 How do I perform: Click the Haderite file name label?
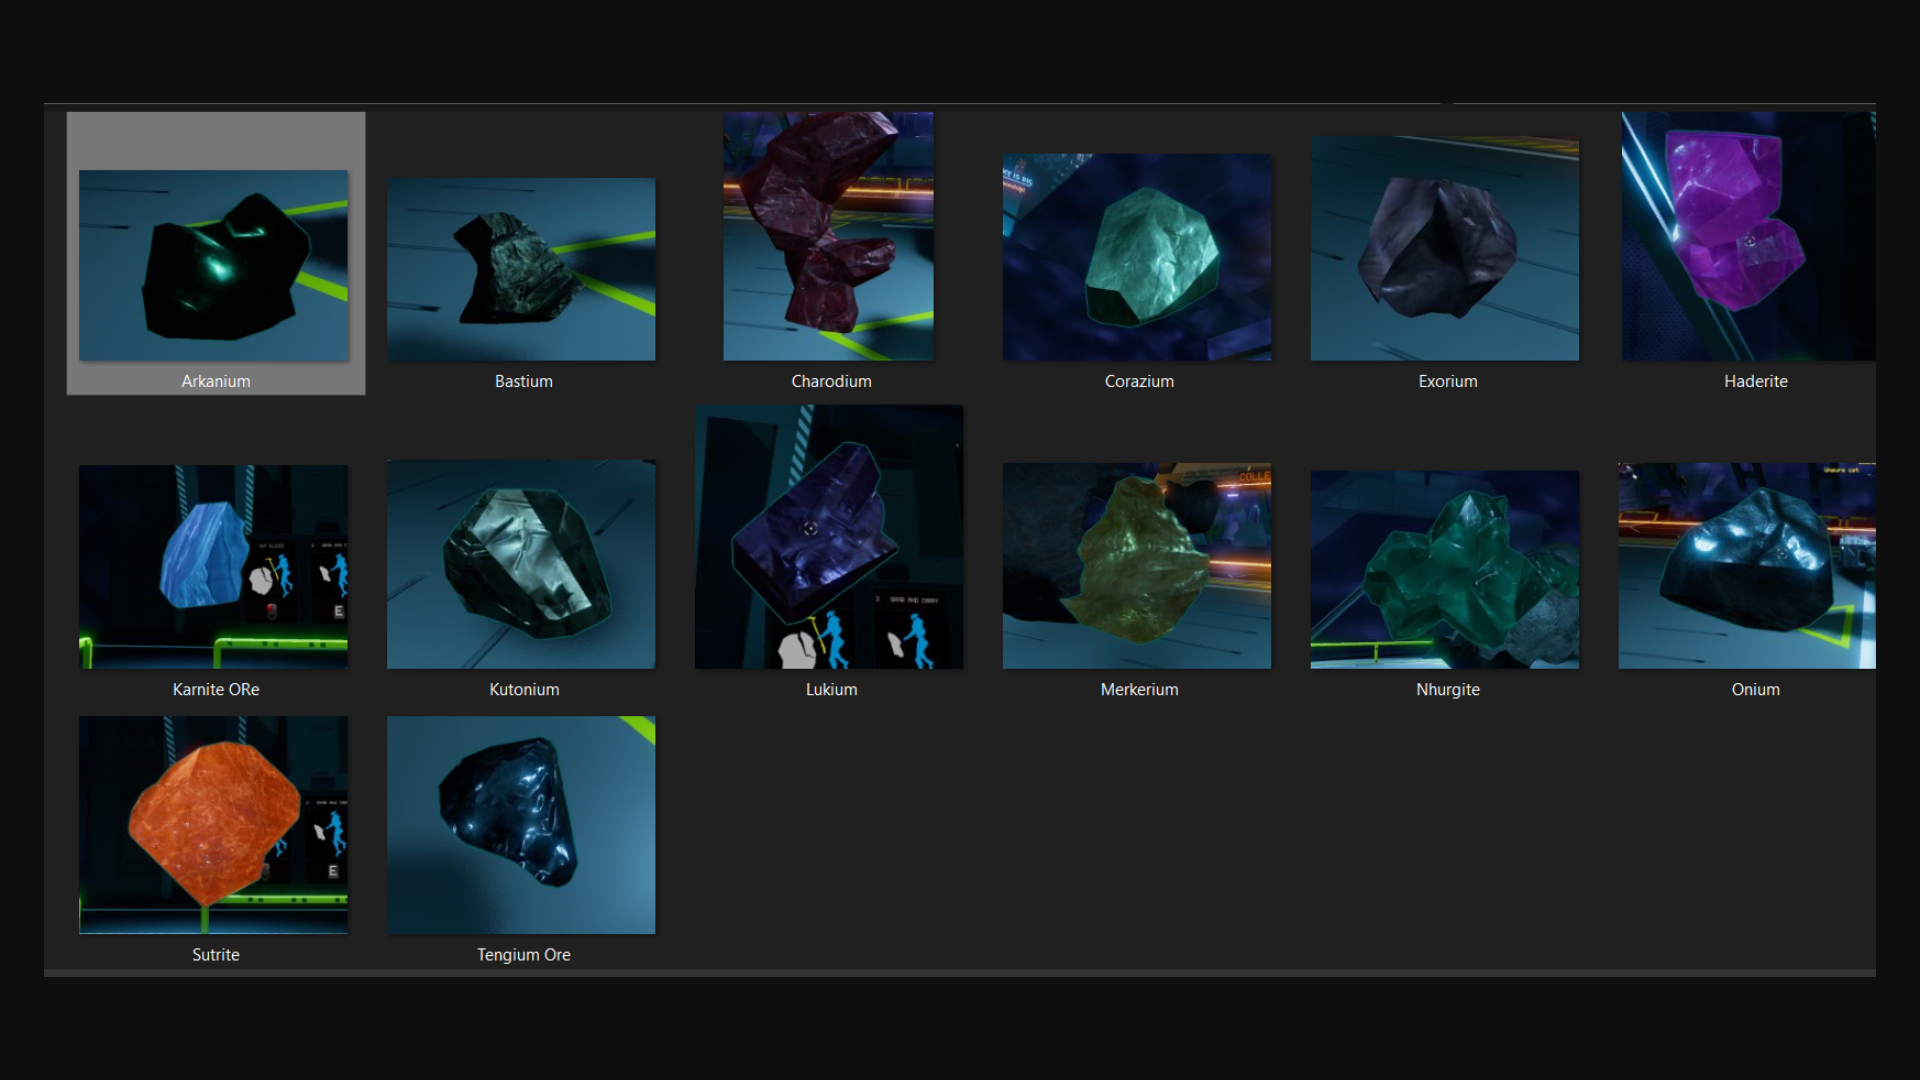coord(1756,381)
